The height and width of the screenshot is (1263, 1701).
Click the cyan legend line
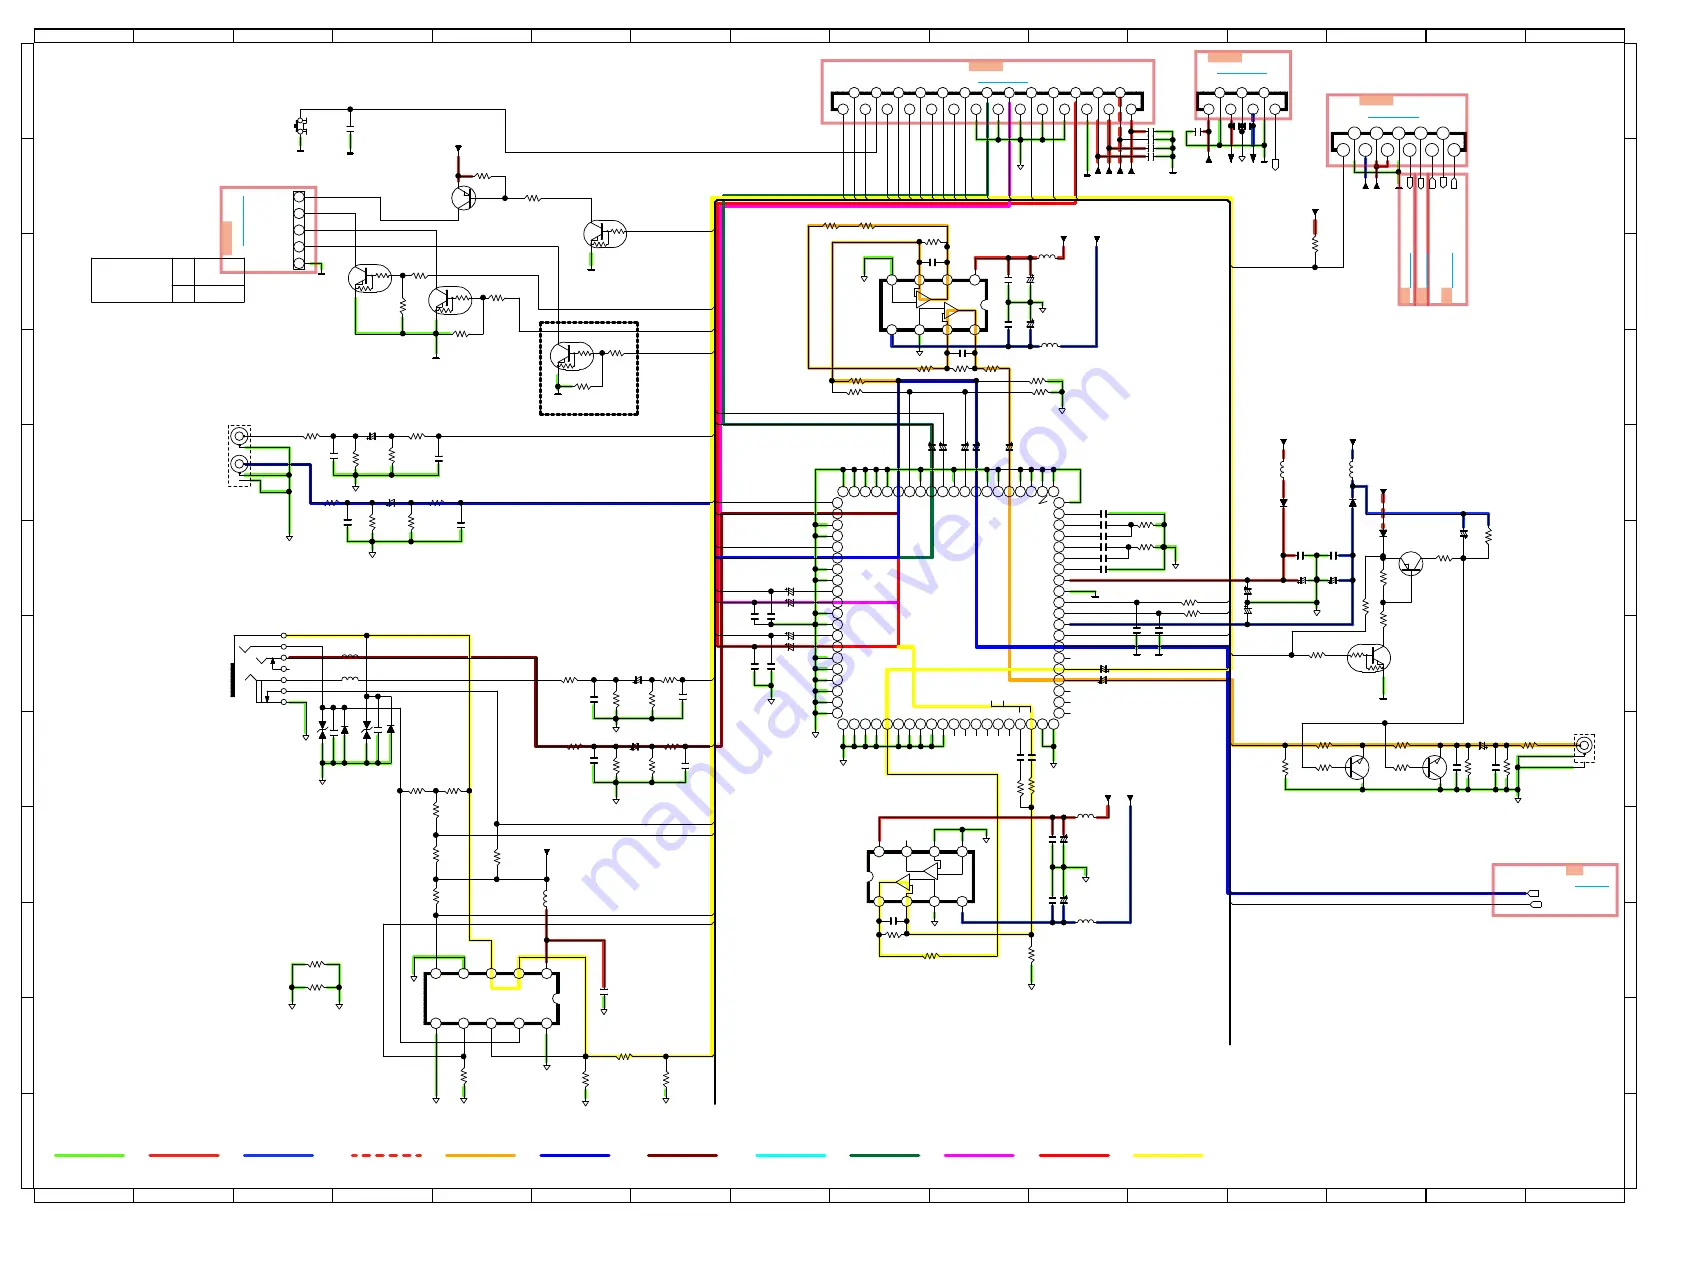790,1155
